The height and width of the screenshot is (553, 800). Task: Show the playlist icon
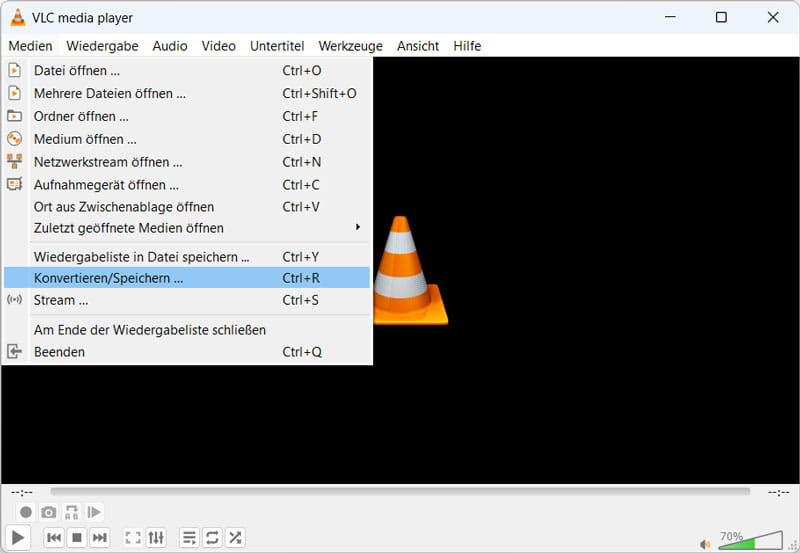[x=189, y=537]
